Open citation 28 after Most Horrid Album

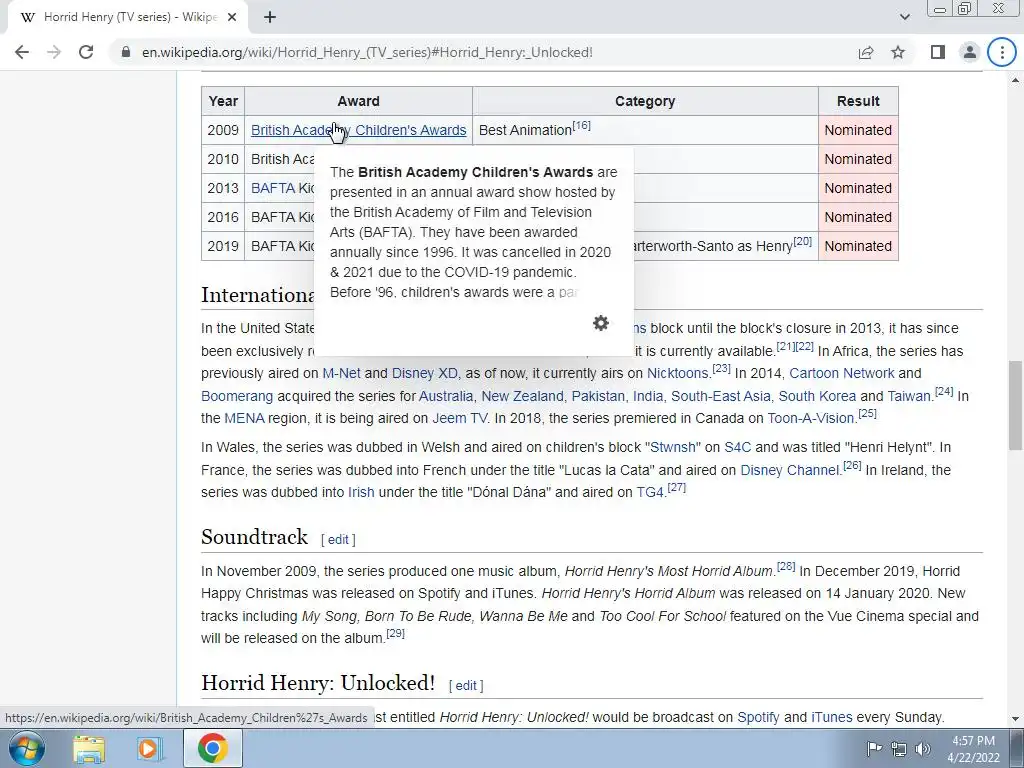pos(786,566)
